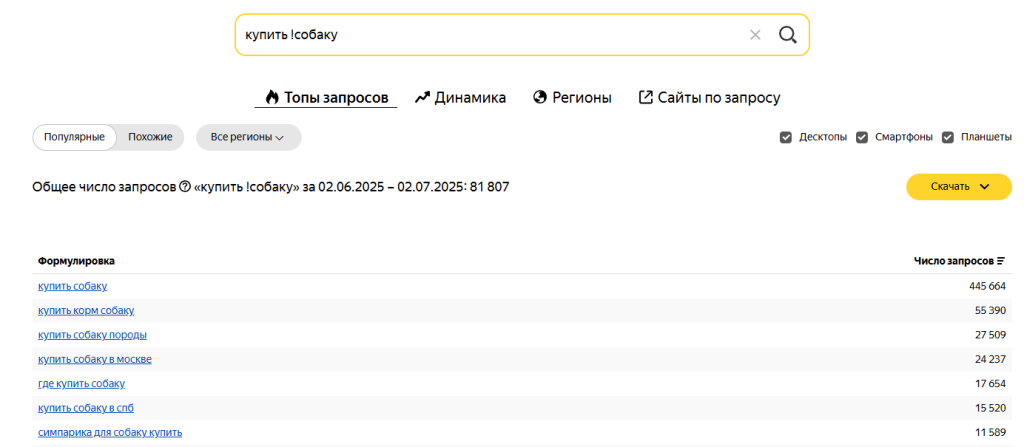Screen dimensions: 1024x447
Task: Open the купить корм собаку link
Action: click(x=86, y=310)
